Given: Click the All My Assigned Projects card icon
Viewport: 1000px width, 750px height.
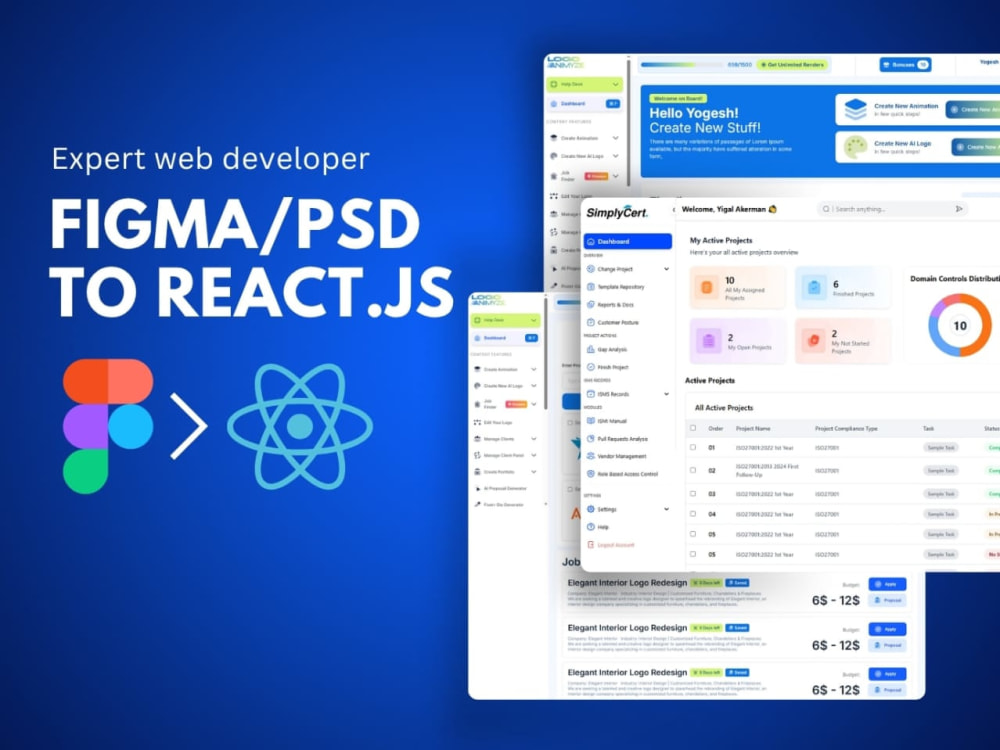Looking at the screenshot, I should [707, 288].
